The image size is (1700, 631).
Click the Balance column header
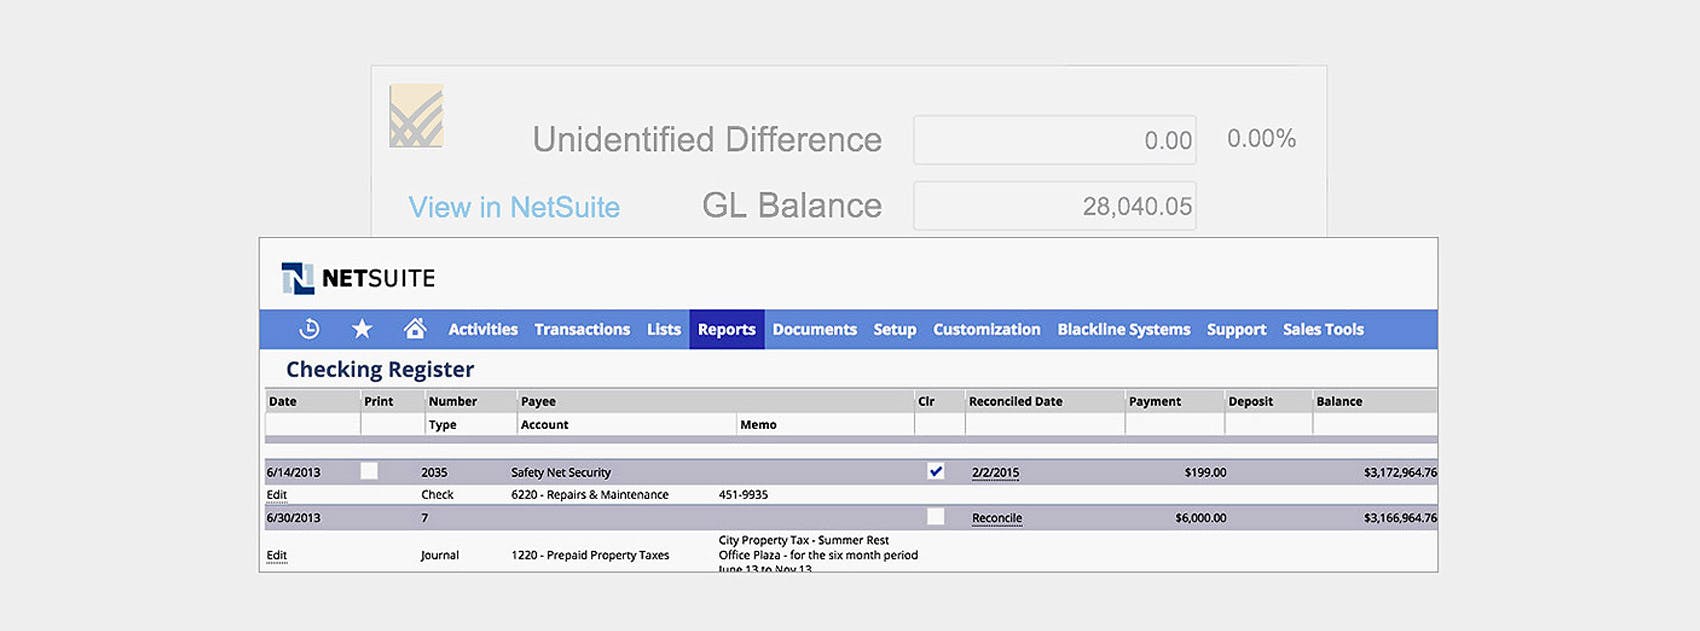1340,401
